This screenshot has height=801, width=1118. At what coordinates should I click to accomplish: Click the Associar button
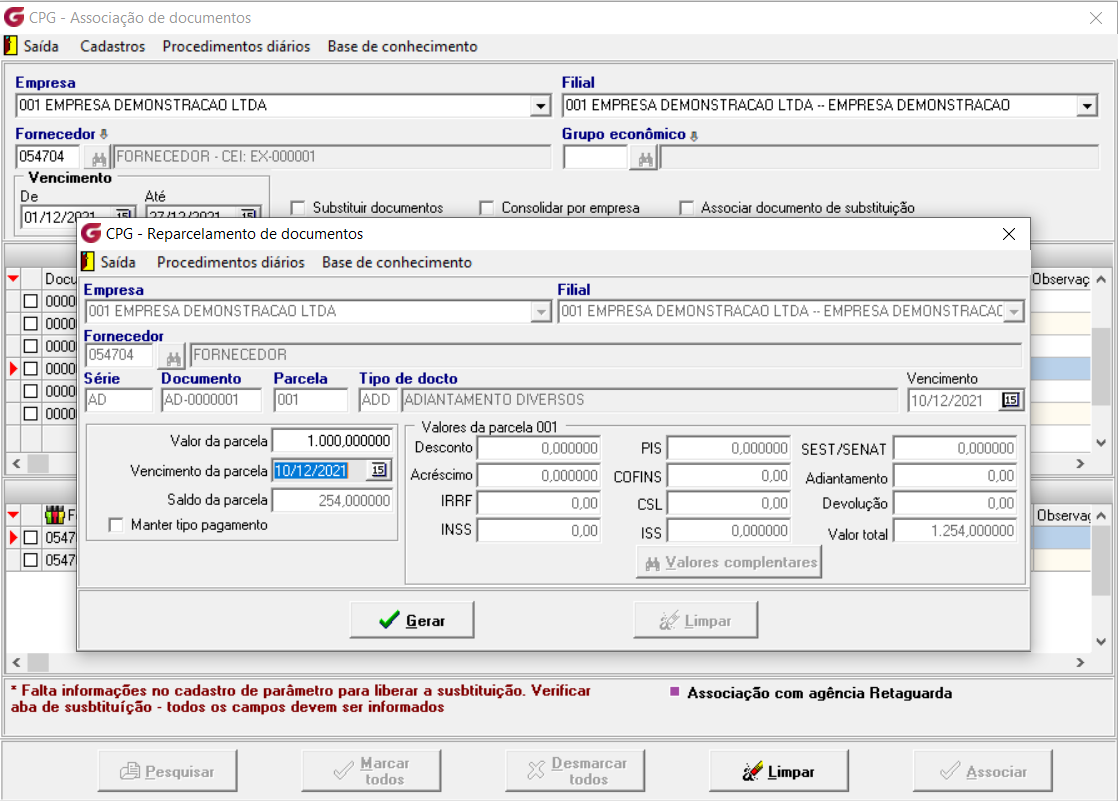[983, 770]
